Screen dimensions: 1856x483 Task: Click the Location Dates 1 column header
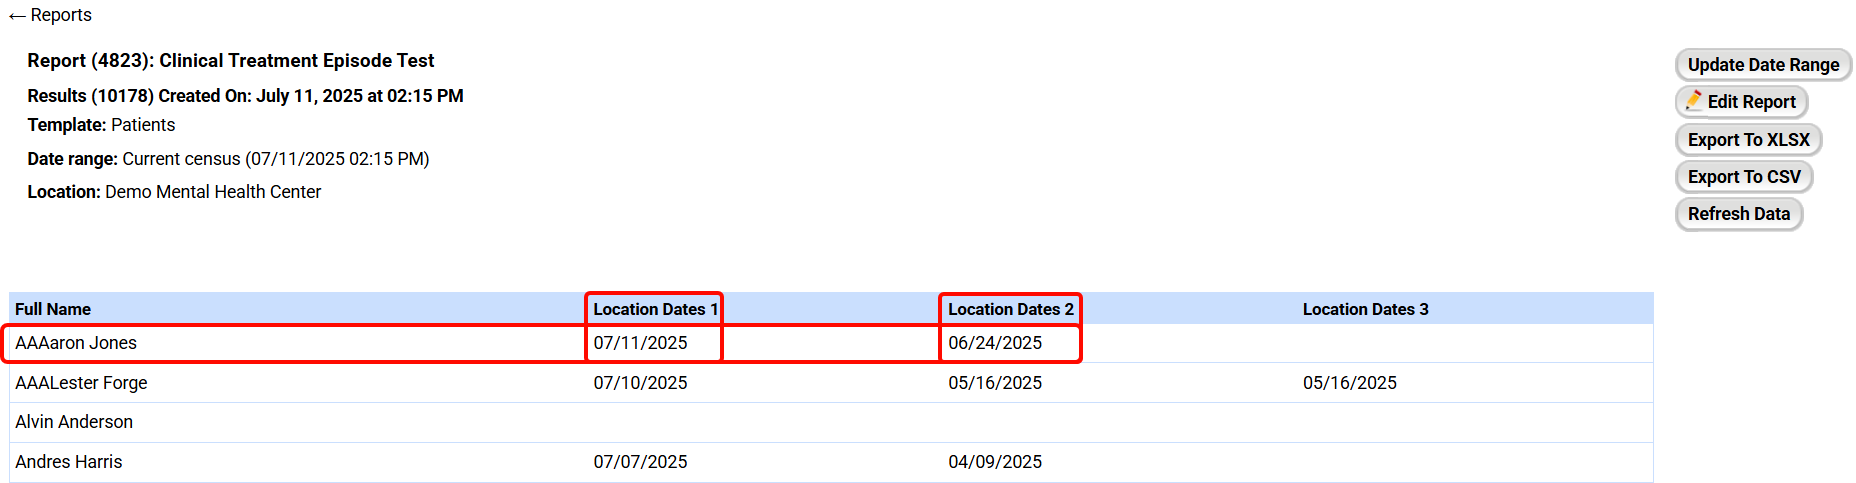coord(655,310)
